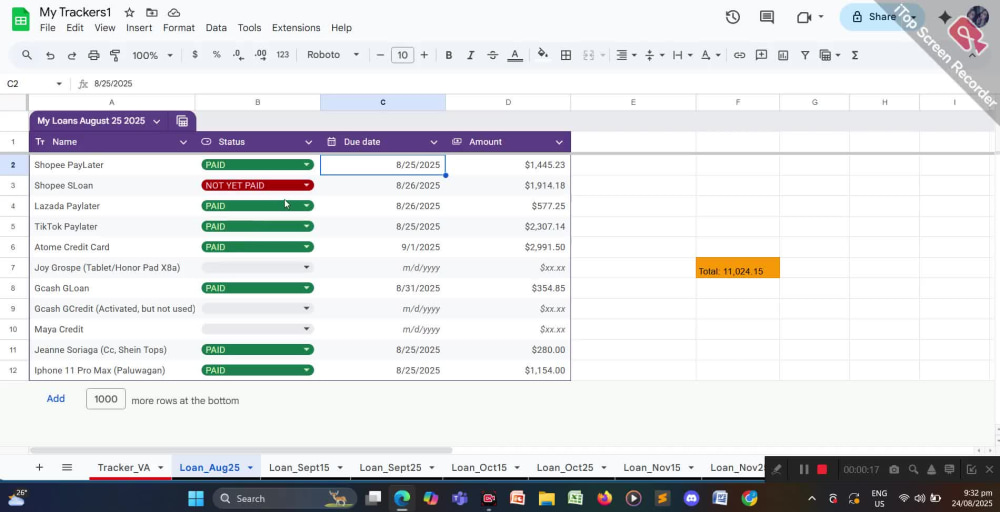Open fill color picker
The height and width of the screenshot is (512, 1000).
point(543,54)
